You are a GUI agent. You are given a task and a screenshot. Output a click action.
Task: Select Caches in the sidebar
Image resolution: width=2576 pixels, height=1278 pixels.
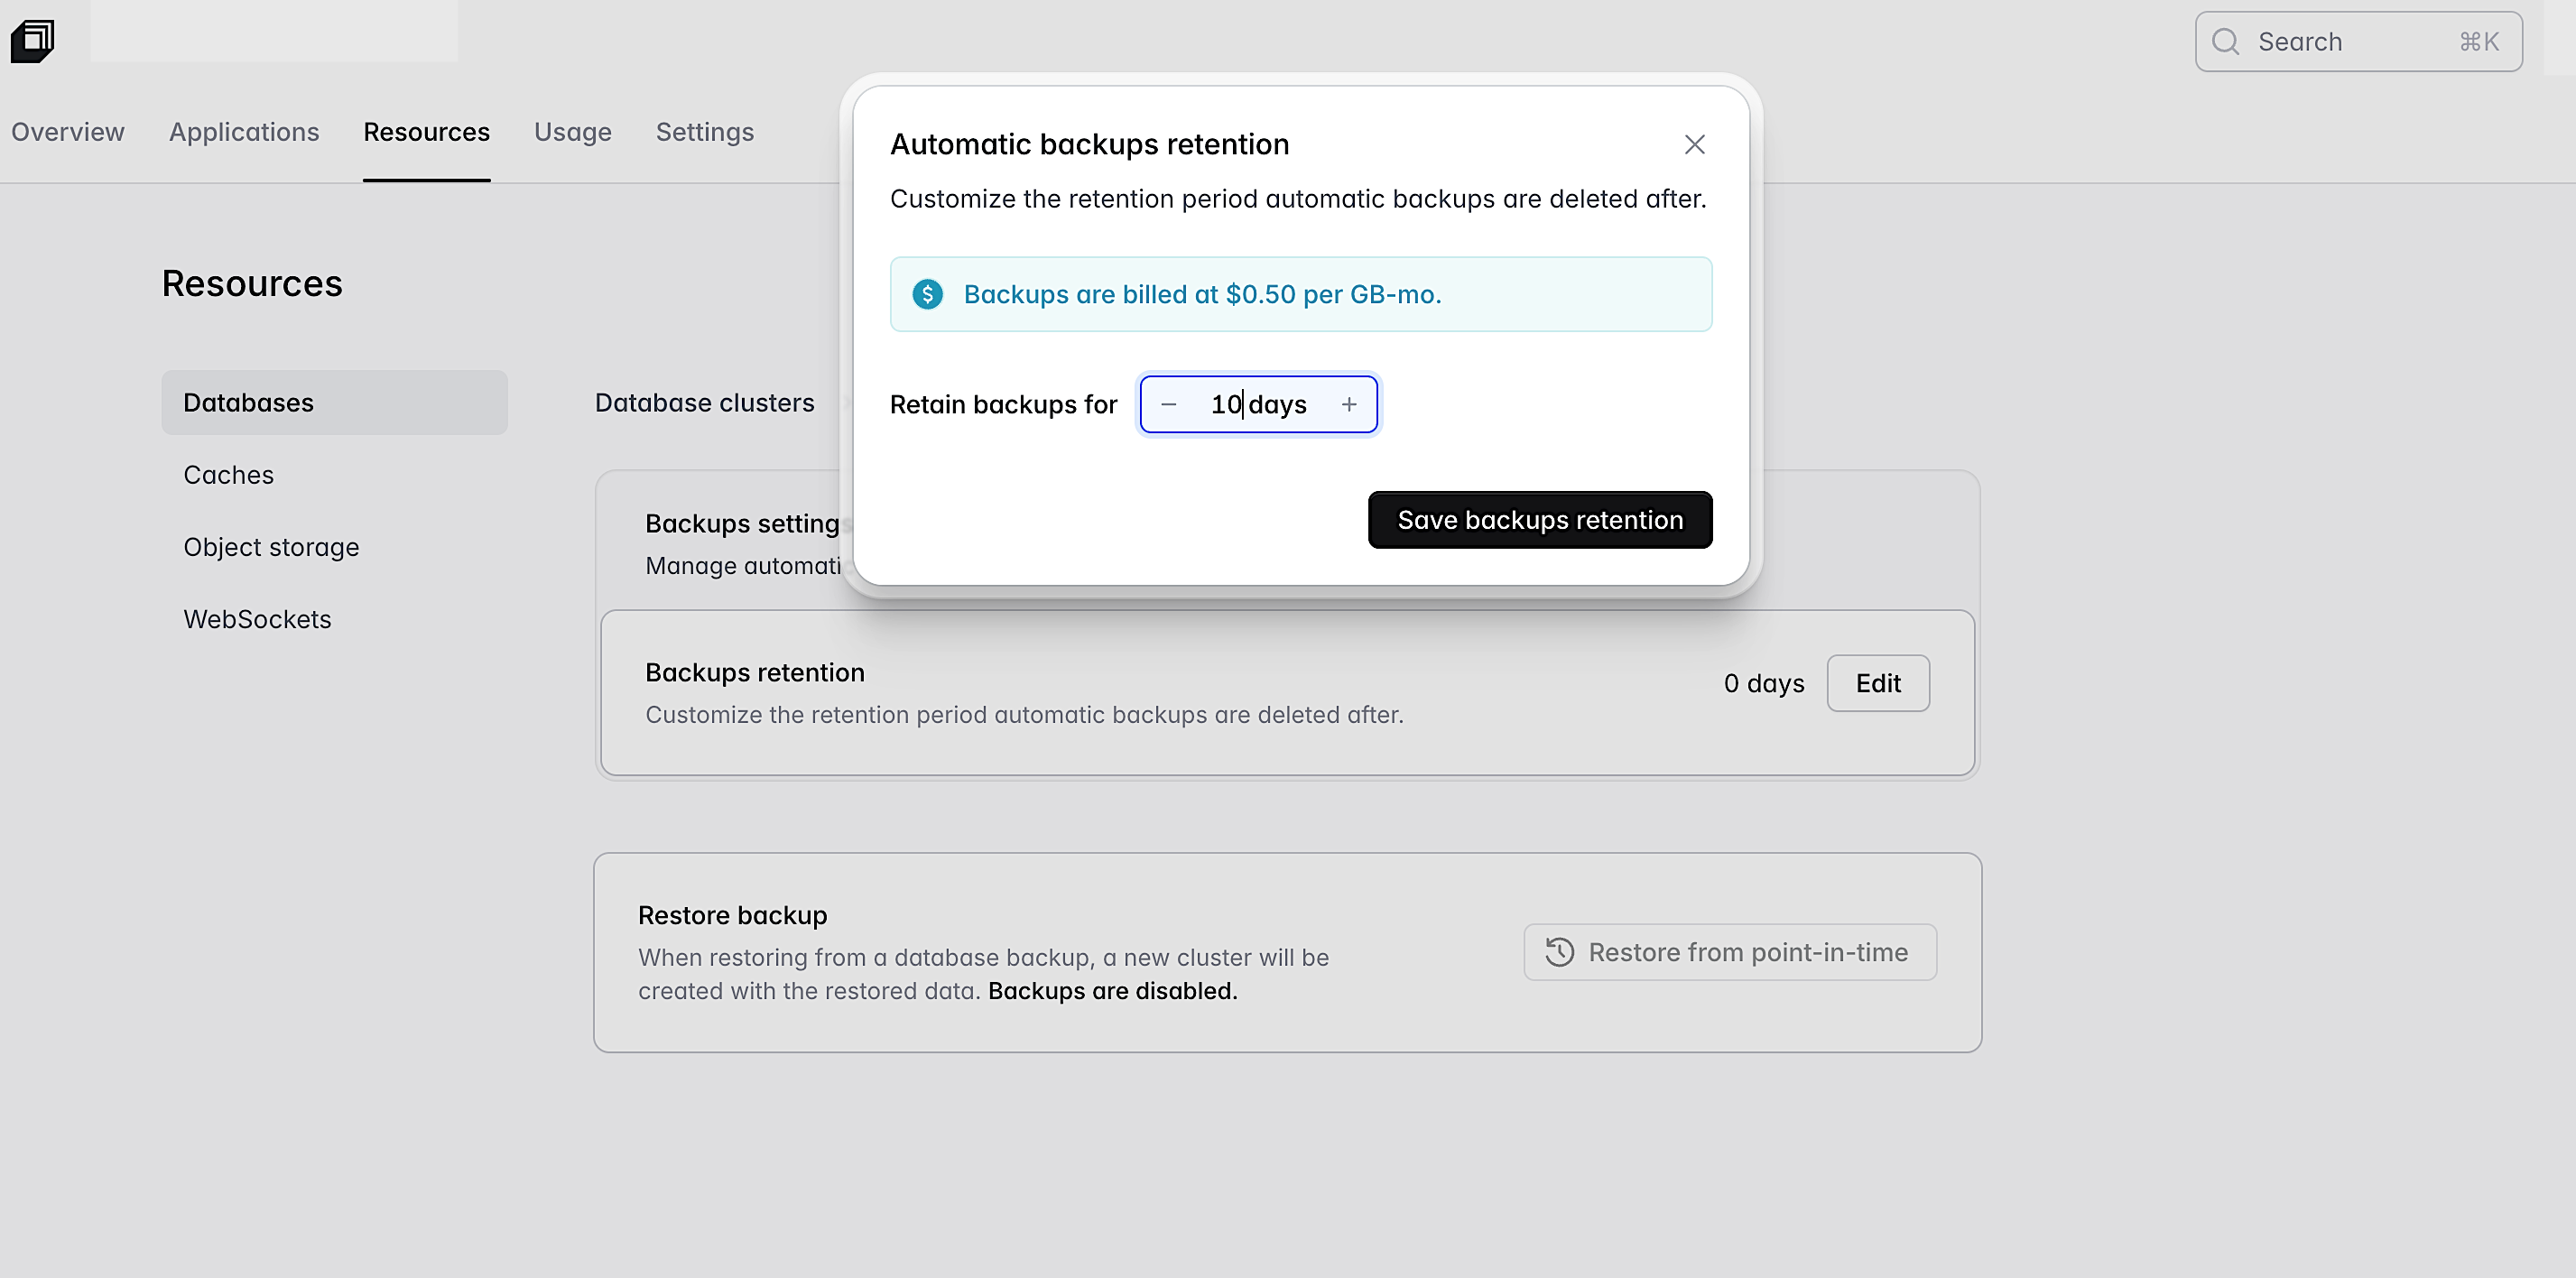point(228,475)
